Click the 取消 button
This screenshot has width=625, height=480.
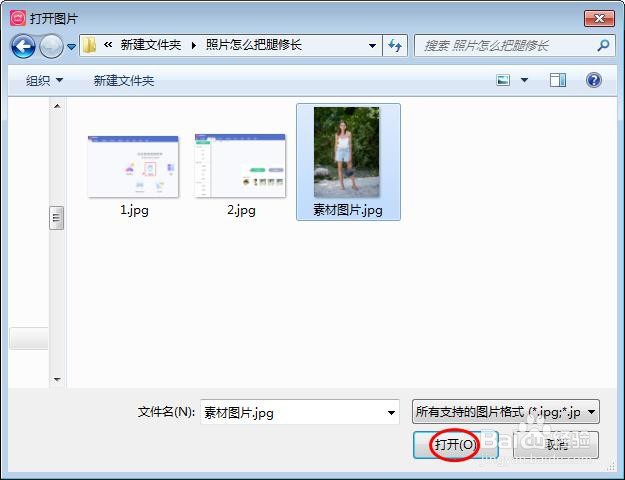tap(556, 445)
